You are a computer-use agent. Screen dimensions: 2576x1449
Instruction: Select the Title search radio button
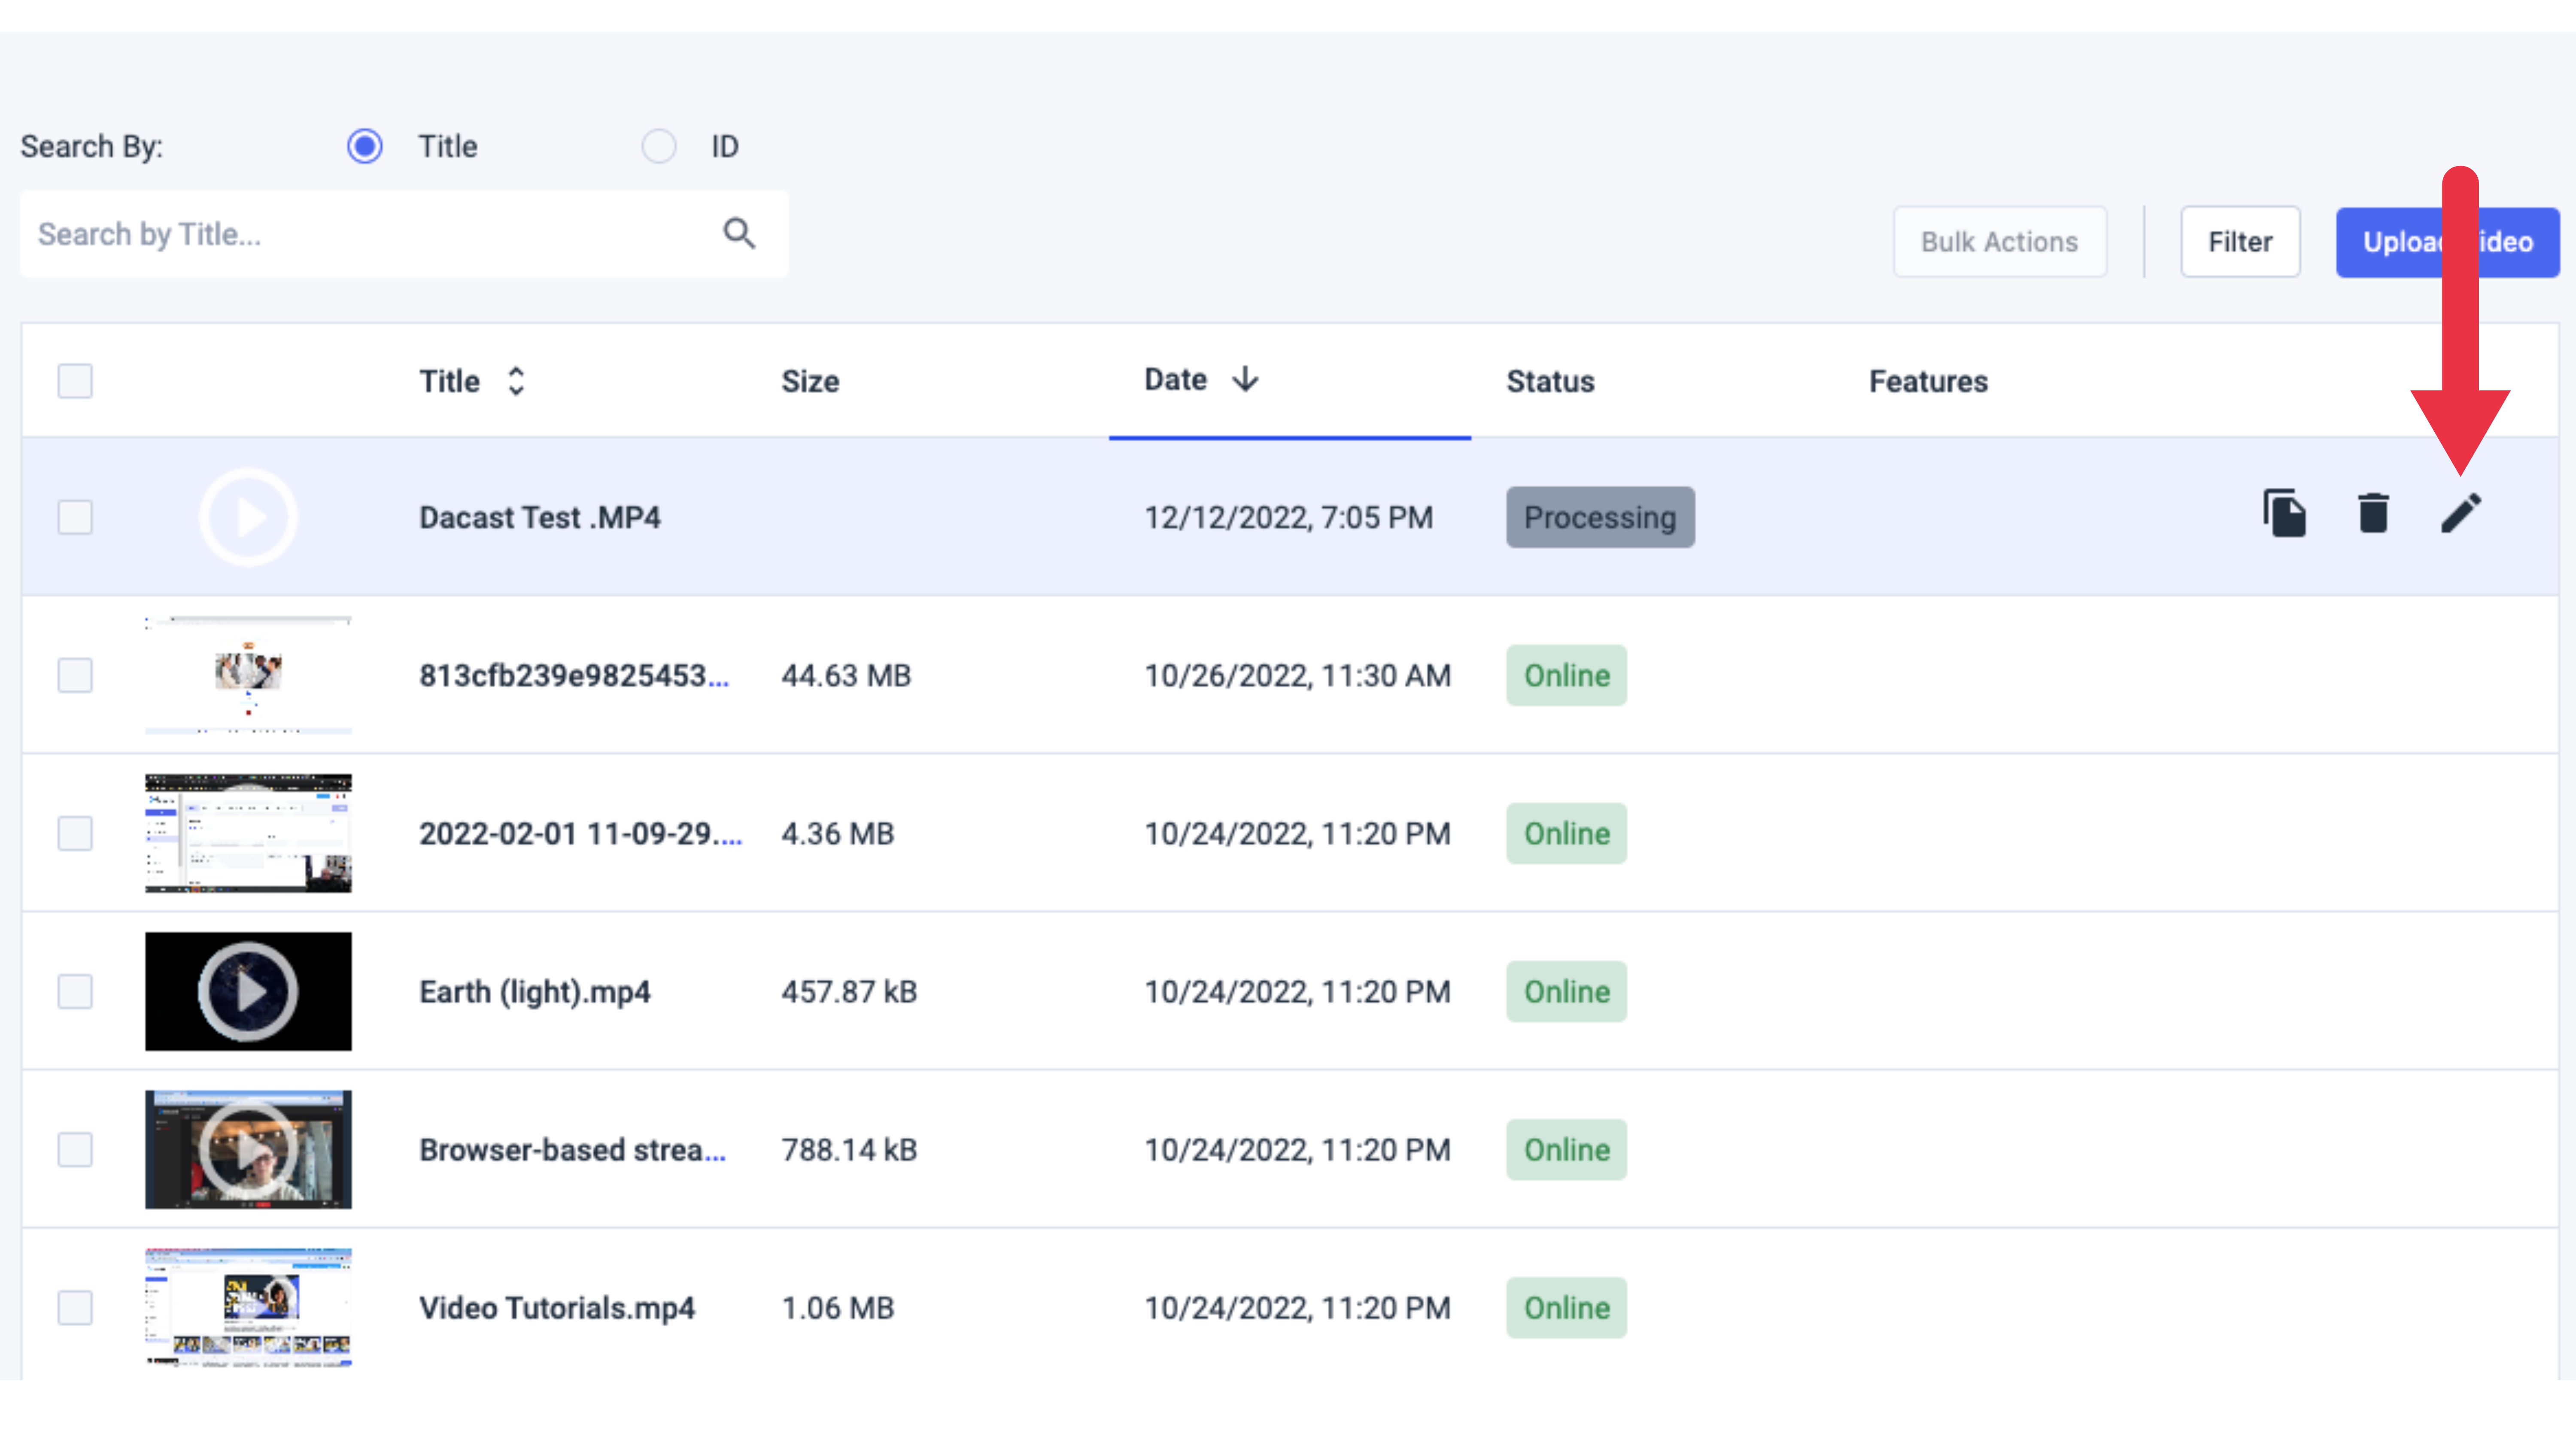pyautogui.click(x=365, y=146)
